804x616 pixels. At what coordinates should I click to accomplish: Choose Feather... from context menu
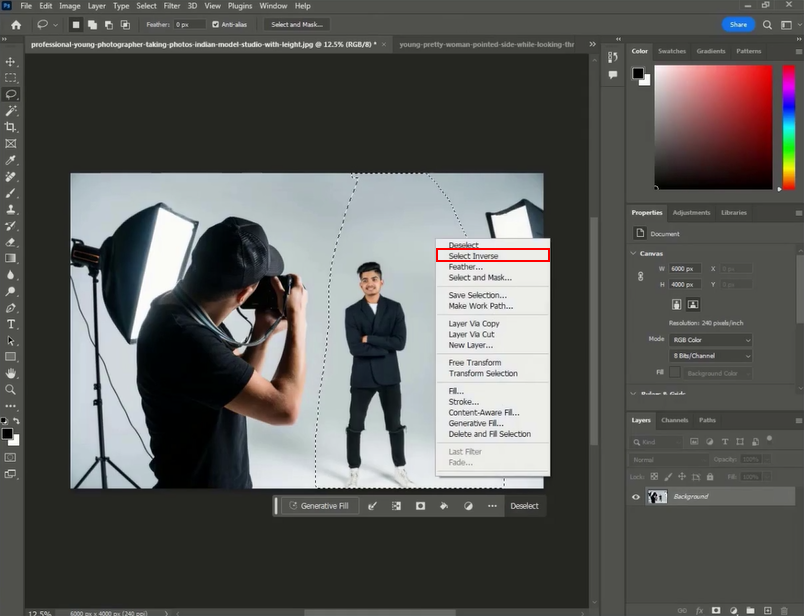[492, 267]
